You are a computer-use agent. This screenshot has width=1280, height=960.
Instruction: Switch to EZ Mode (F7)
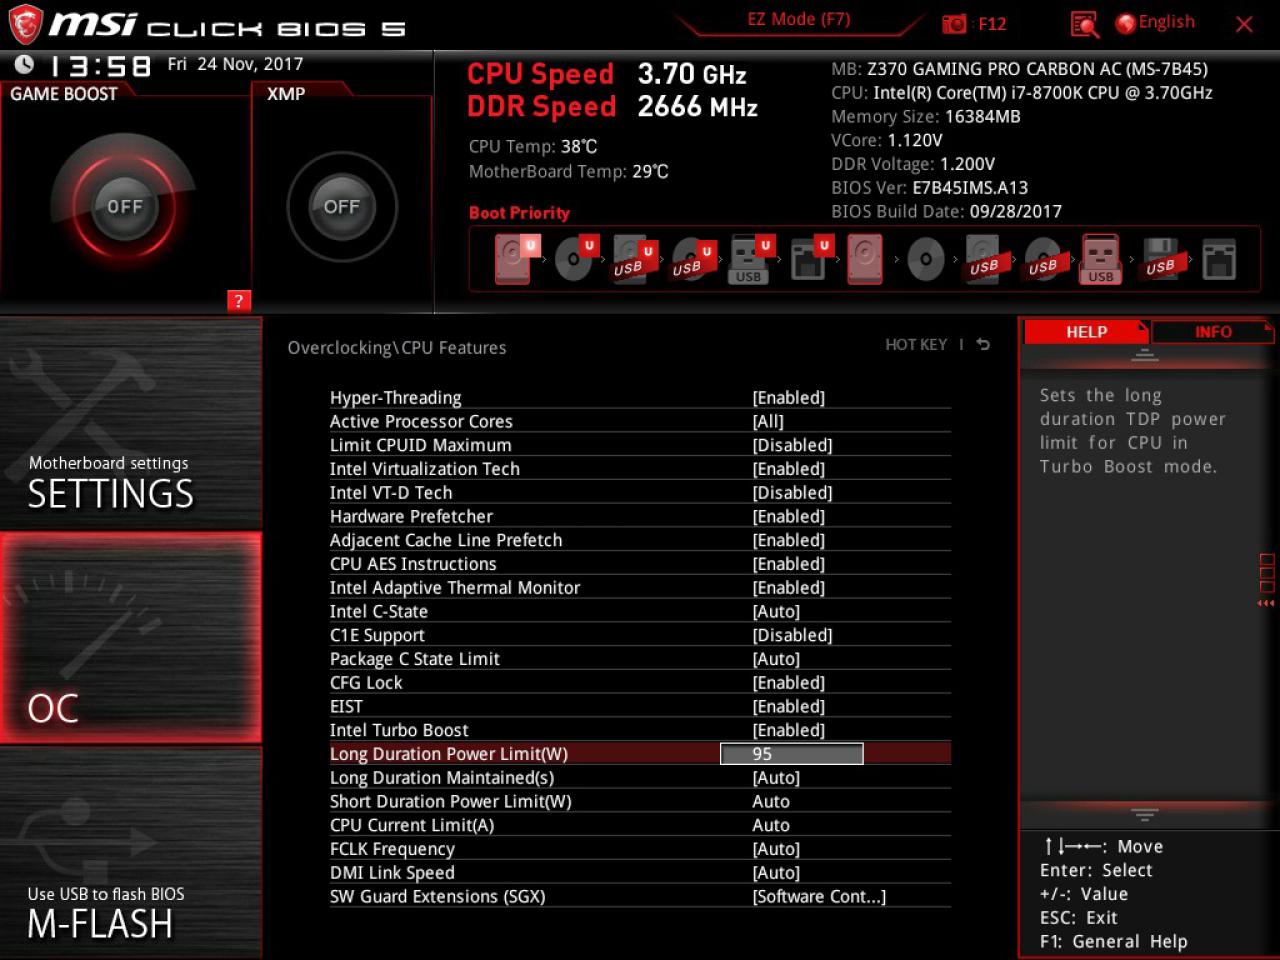[x=798, y=19]
